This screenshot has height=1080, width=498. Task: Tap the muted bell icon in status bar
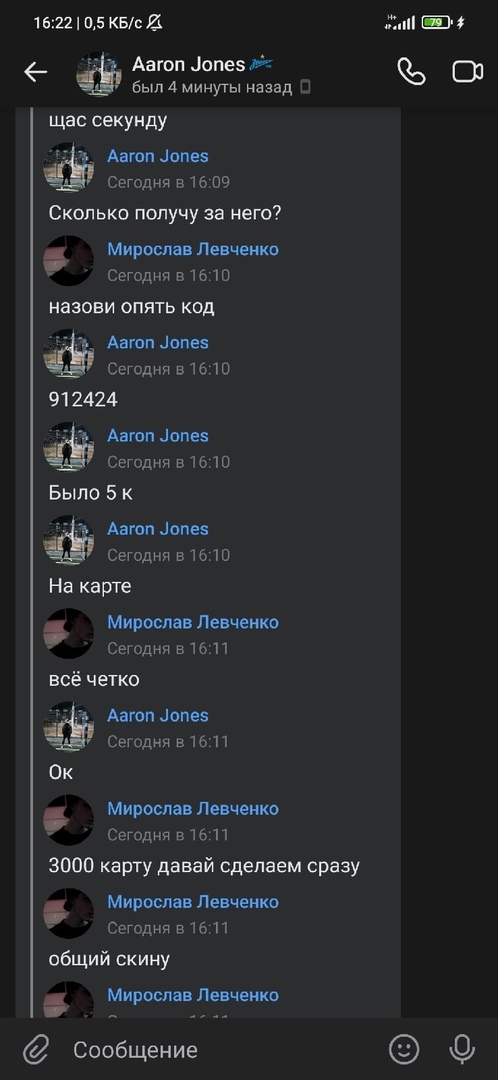coord(154,23)
